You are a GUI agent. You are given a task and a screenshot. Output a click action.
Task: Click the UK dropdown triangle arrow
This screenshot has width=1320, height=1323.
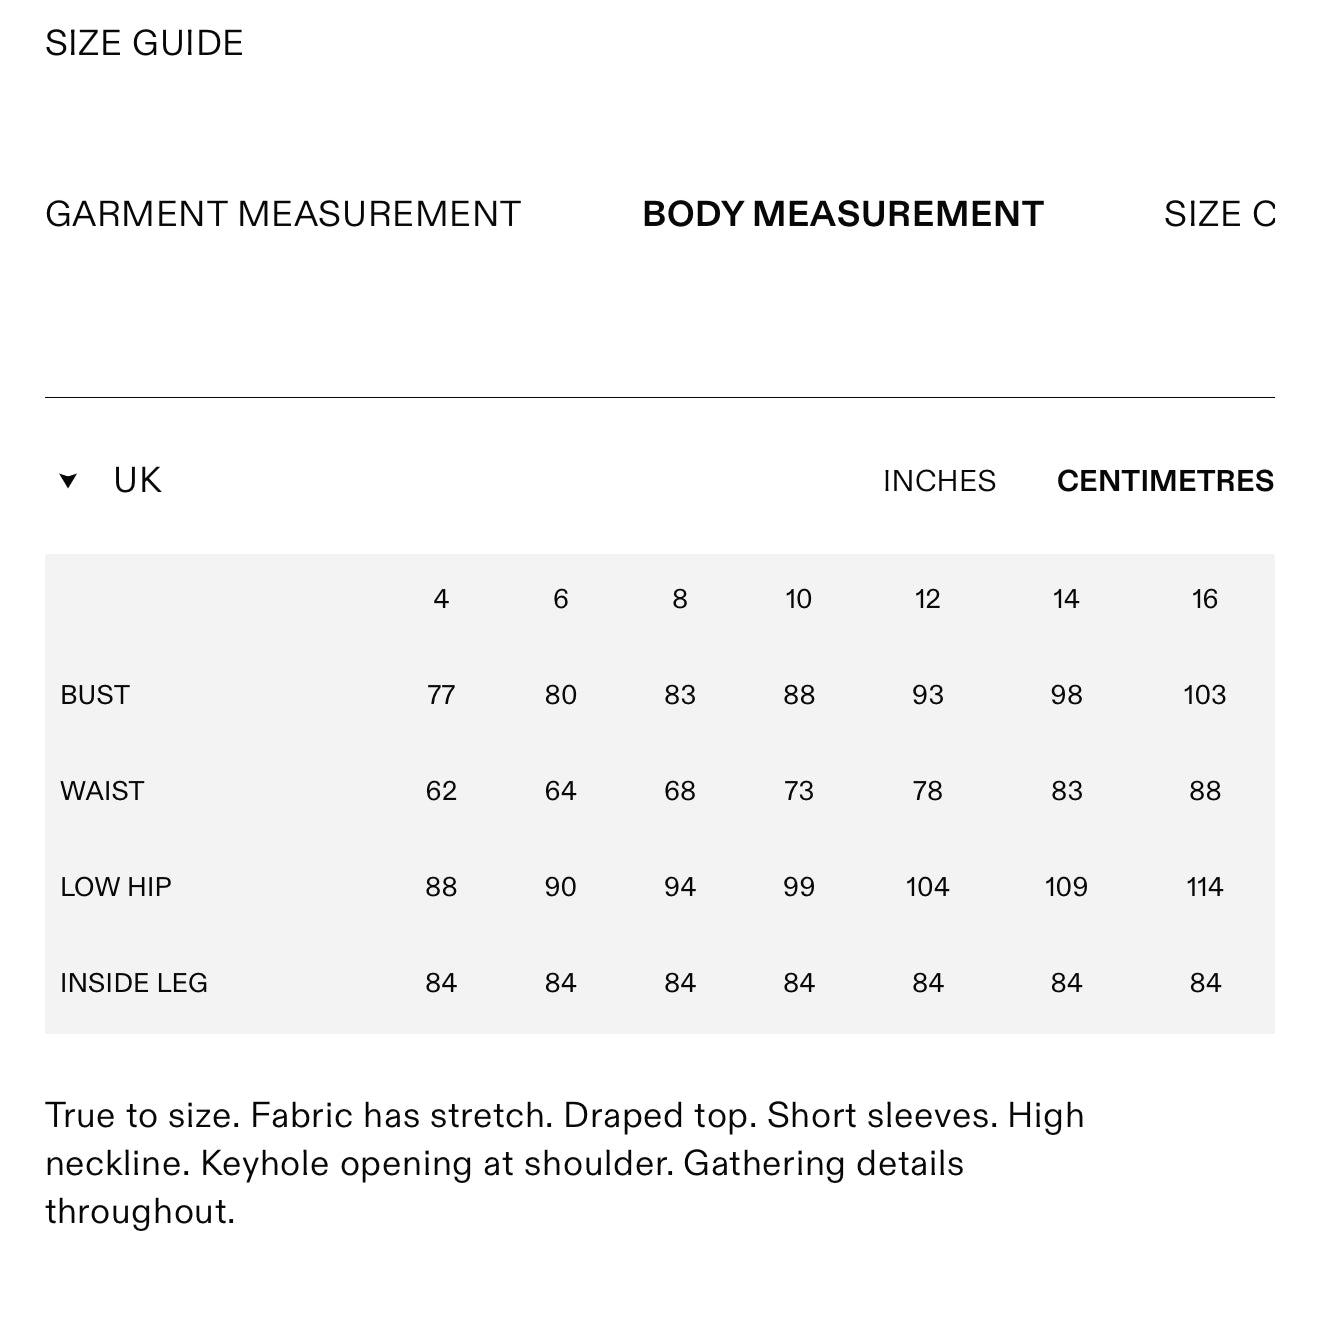click(68, 481)
